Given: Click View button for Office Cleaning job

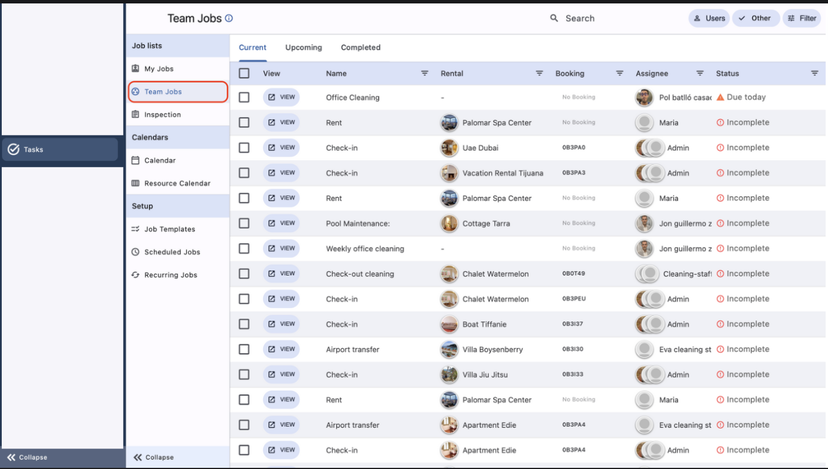Looking at the screenshot, I should (x=281, y=98).
